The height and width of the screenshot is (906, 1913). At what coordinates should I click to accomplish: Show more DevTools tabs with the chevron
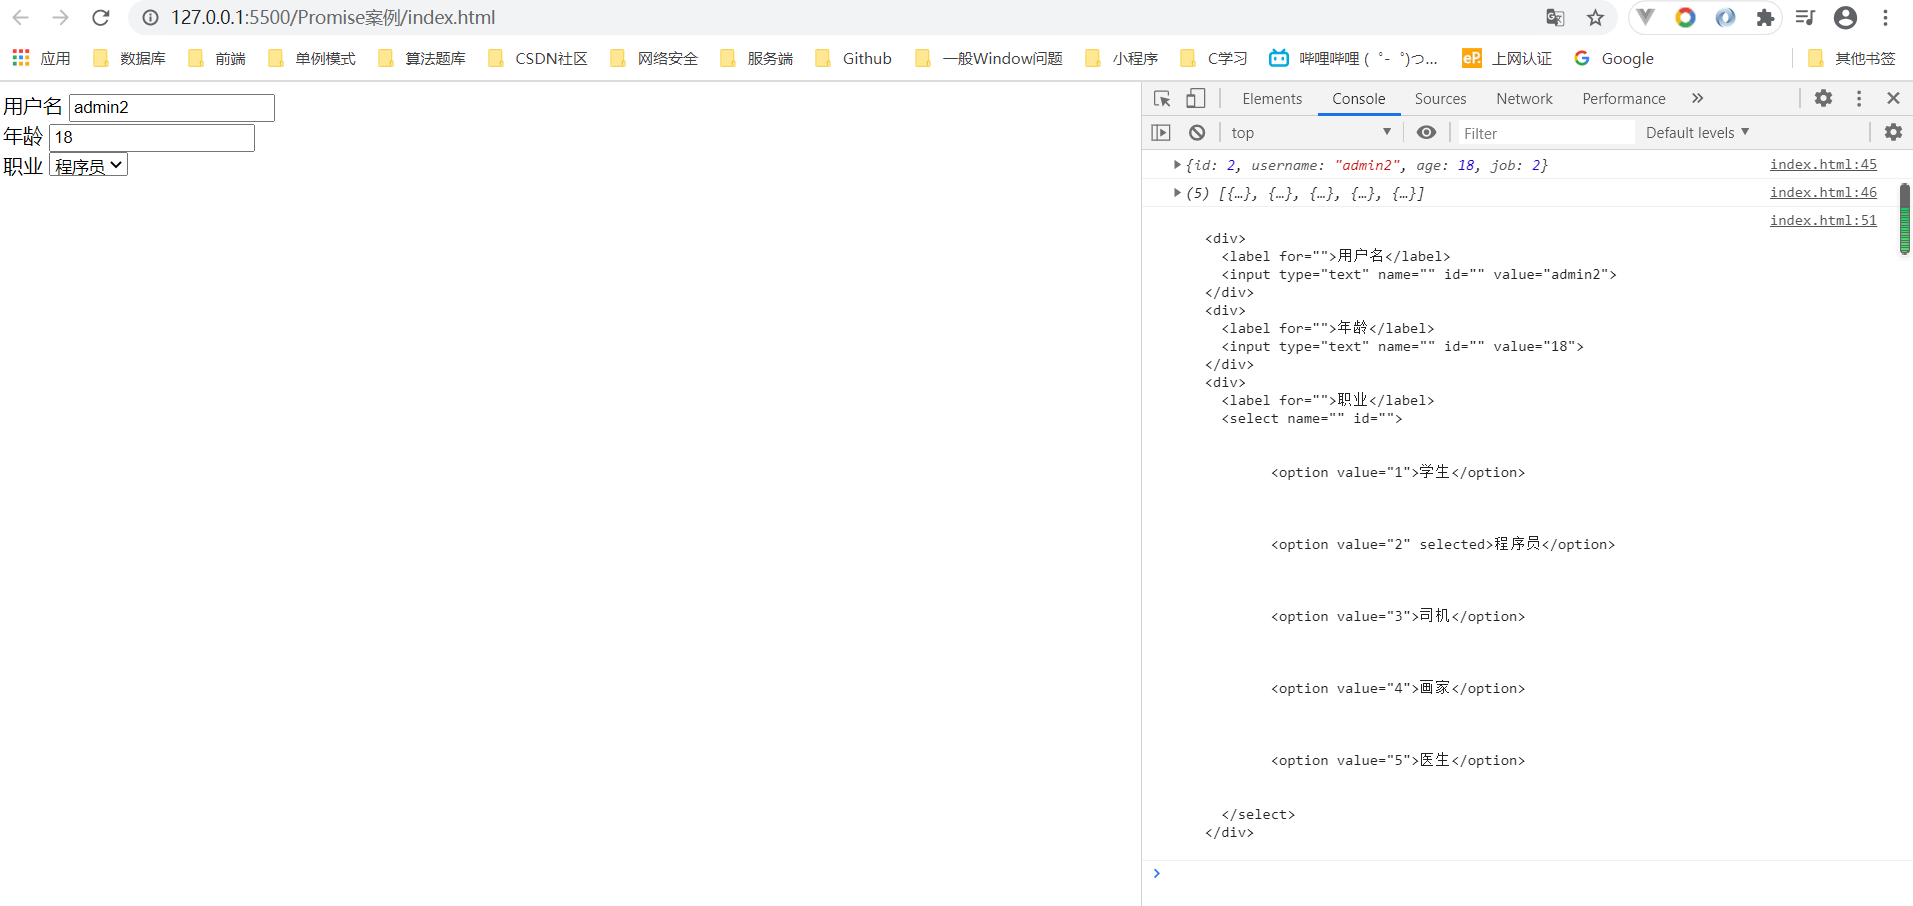click(x=1697, y=99)
